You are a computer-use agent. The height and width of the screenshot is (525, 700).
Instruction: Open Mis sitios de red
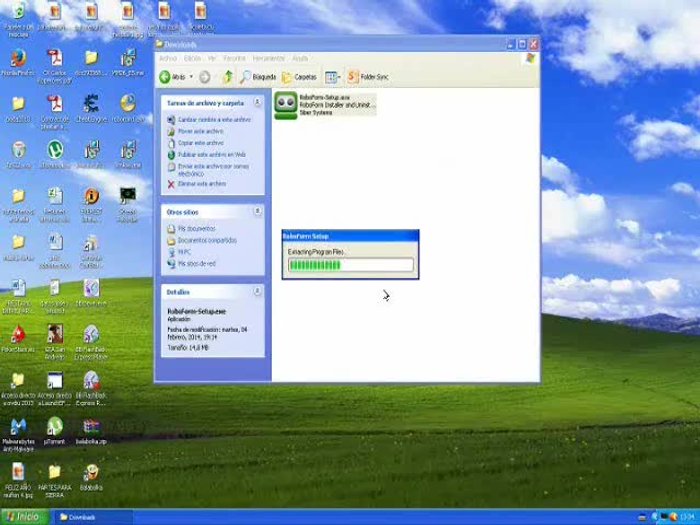click(191, 264)
